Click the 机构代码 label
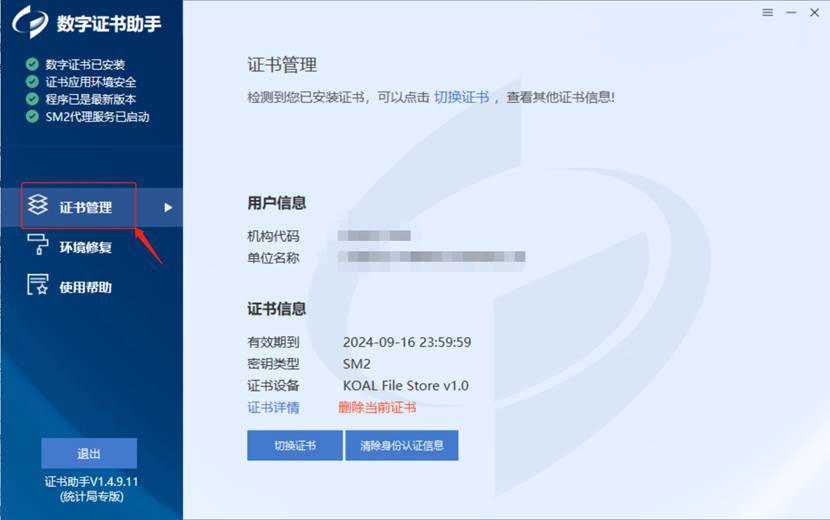830x520 pixels. point(273,236)
